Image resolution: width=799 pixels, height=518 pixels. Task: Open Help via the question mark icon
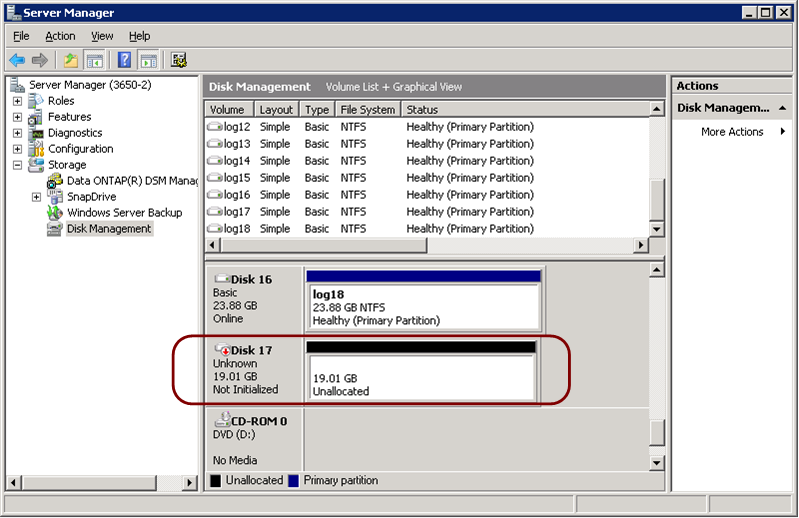click(x=124, y=60)
